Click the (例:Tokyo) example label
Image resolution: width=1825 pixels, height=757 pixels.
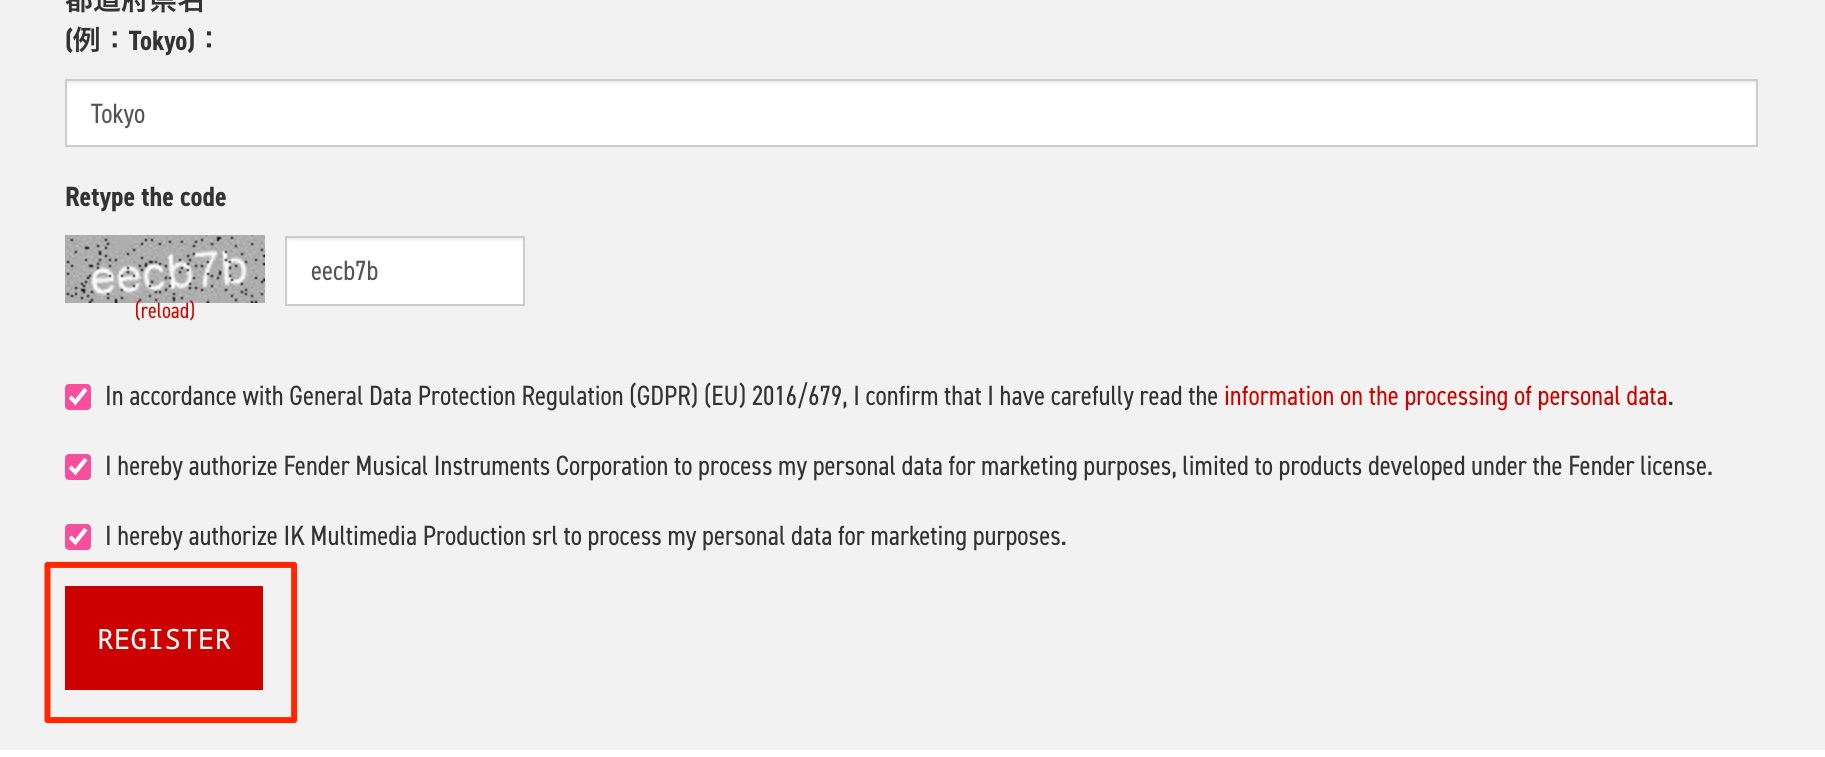[139, 41]
